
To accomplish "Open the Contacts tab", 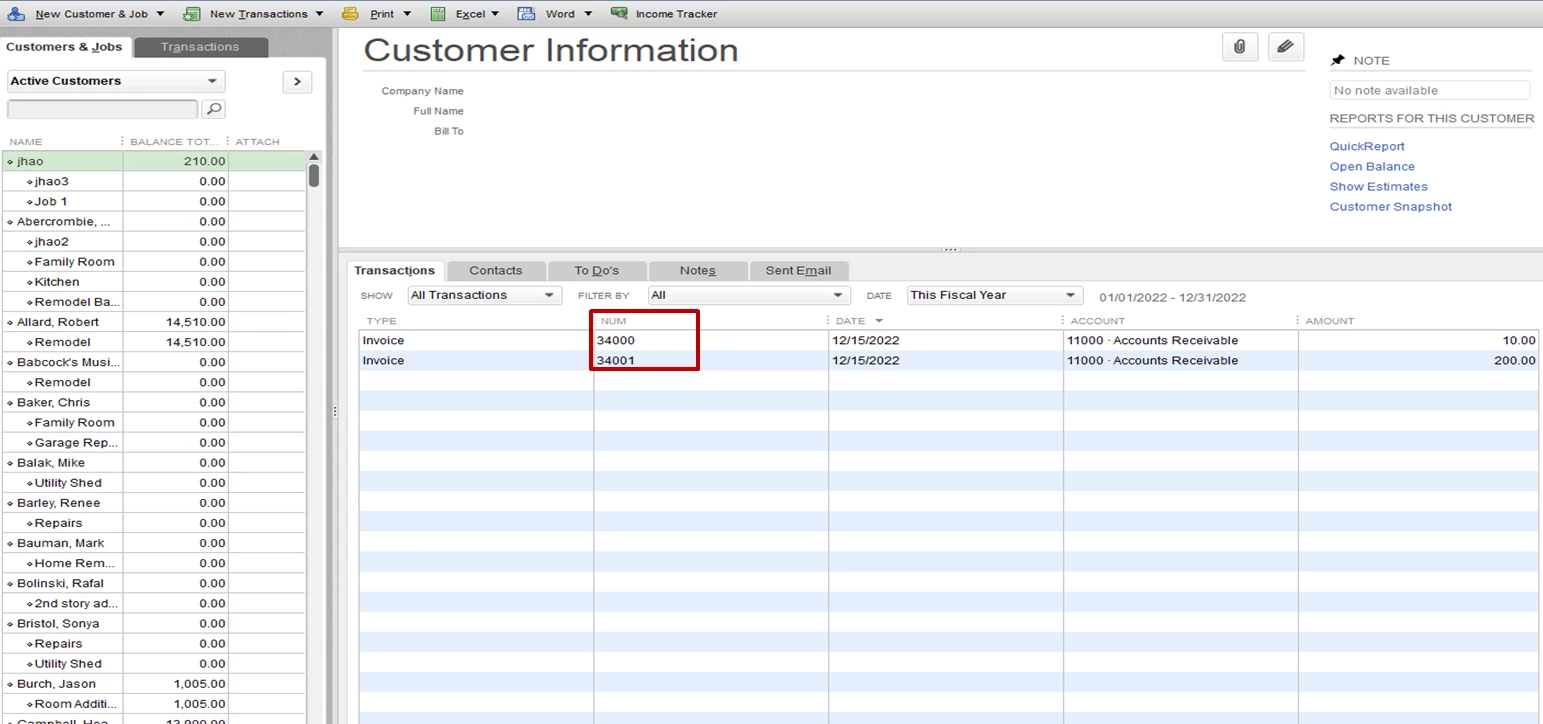I will point(496,271).
